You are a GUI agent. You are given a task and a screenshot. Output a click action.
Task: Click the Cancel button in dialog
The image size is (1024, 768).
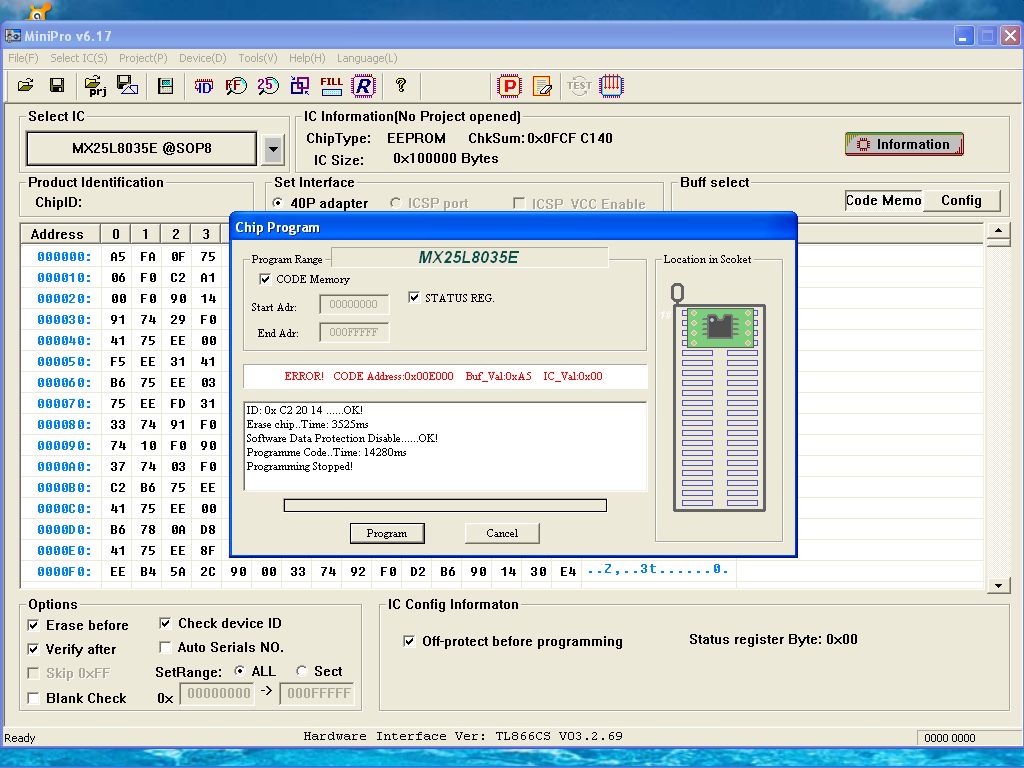502,533
